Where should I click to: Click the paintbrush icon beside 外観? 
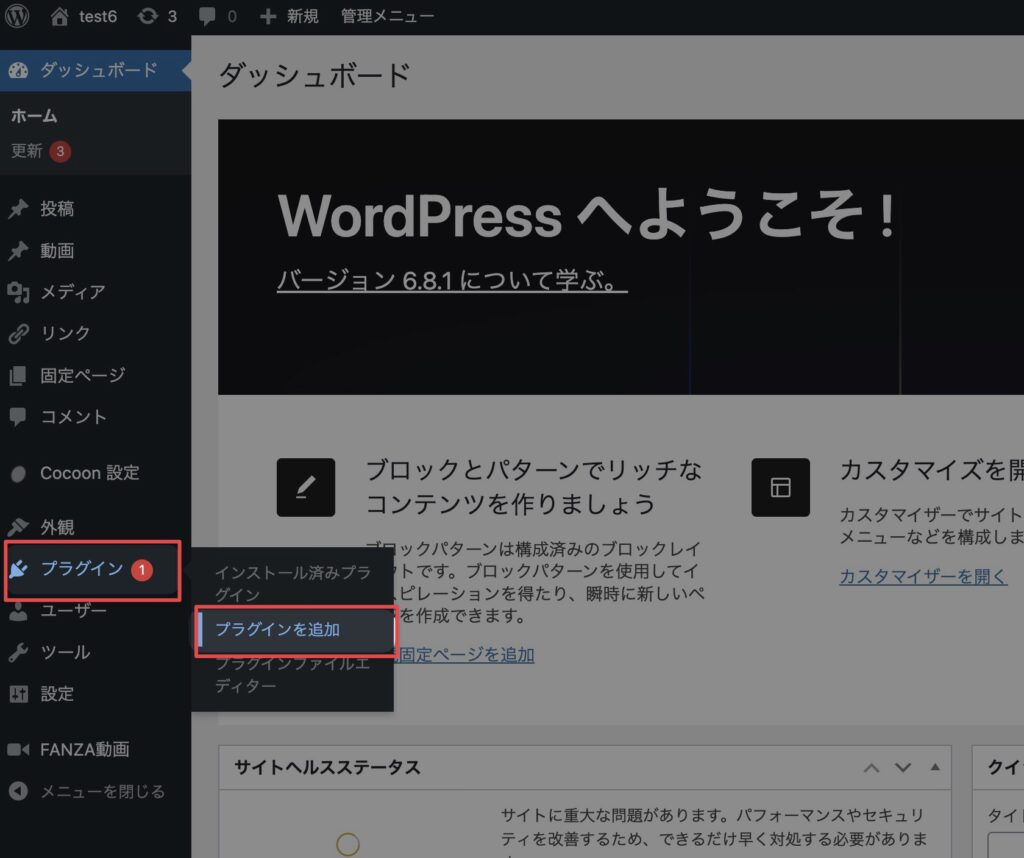[18, 527]
